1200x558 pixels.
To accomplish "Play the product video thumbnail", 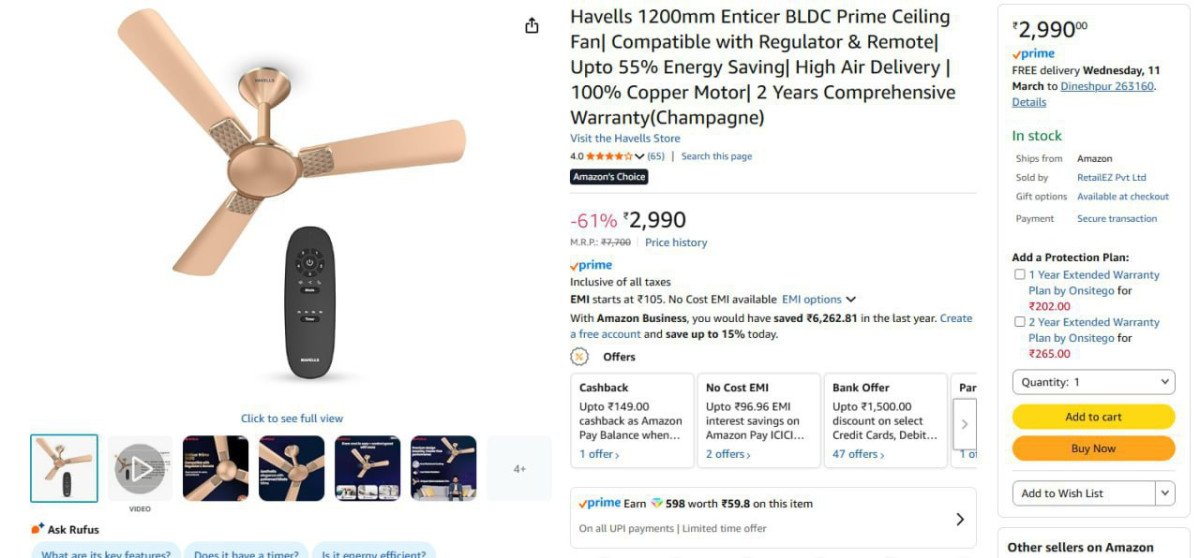I will [140, 468].
